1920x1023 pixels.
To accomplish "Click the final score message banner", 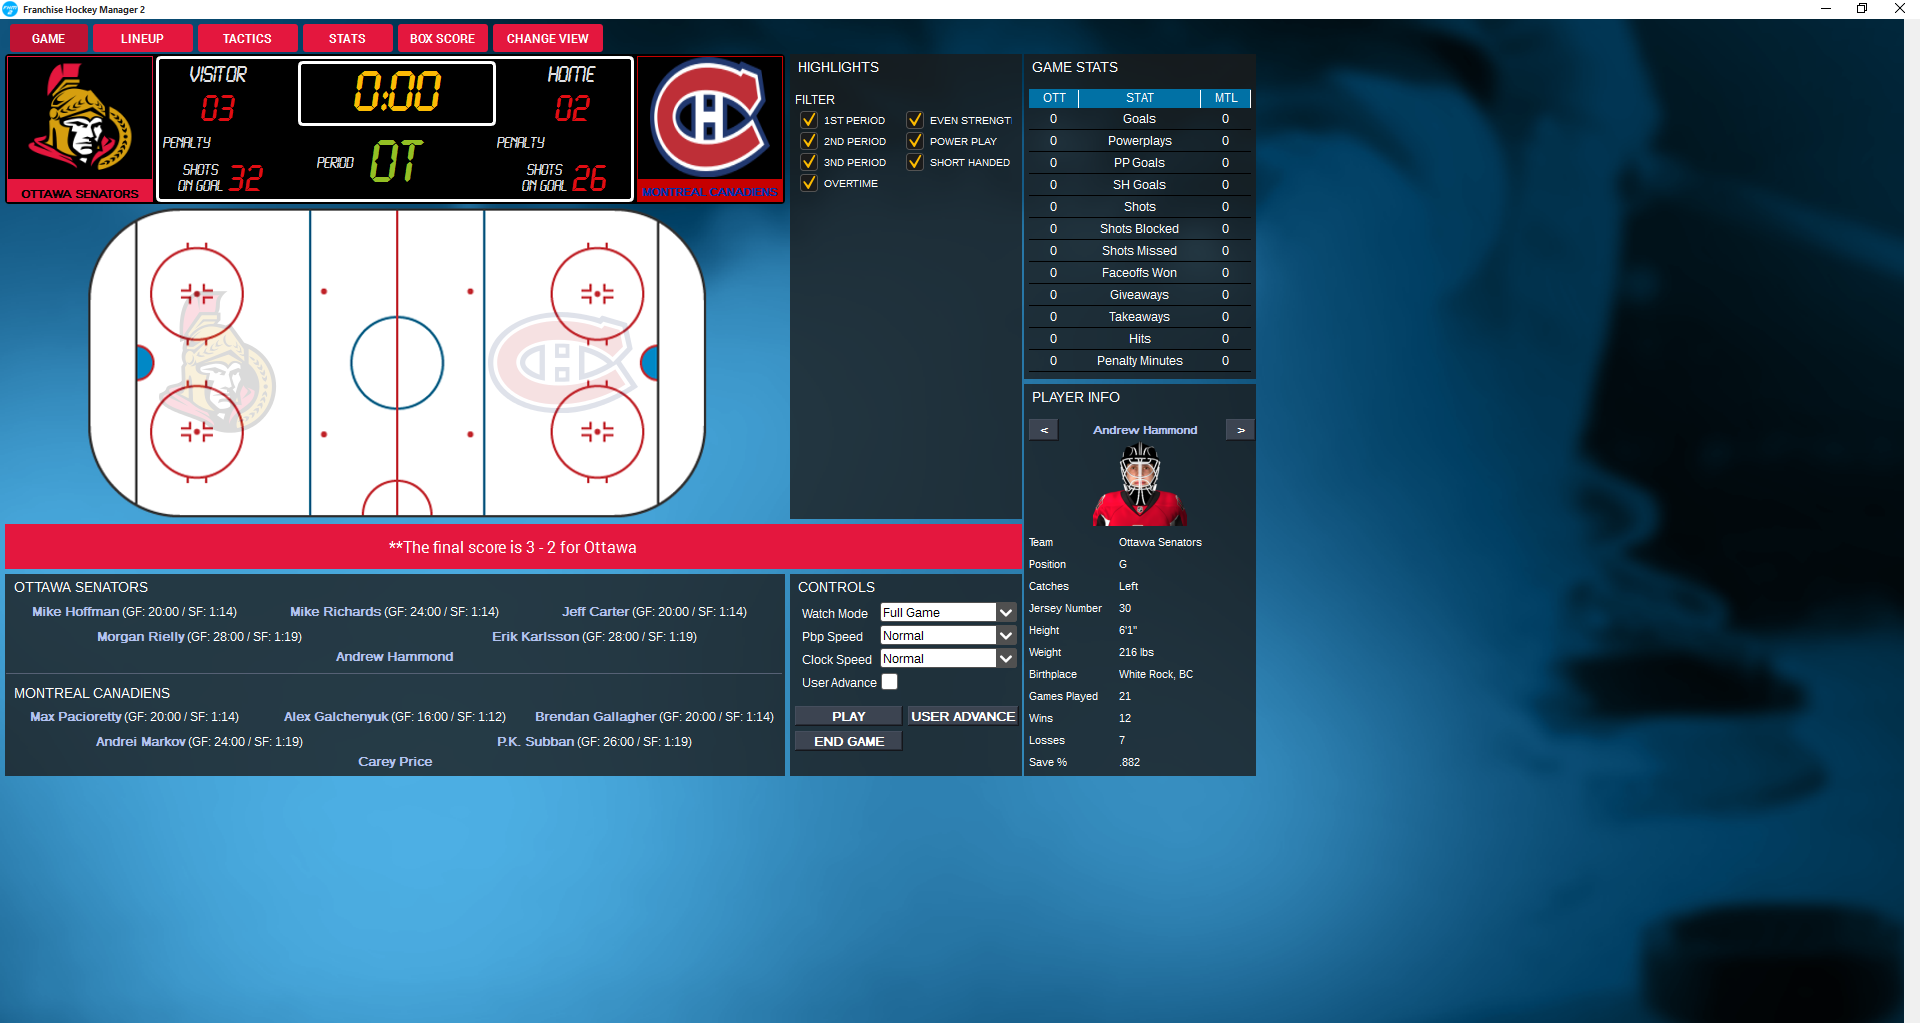I will coord(513,547).
